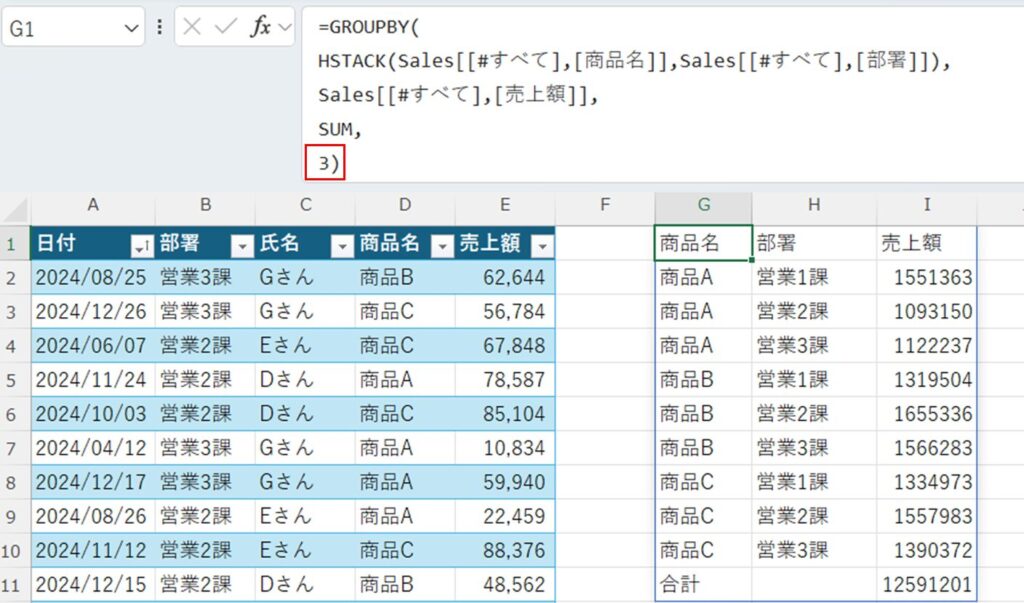Select column D header
Screen dimensions: 1024x603
405,205
